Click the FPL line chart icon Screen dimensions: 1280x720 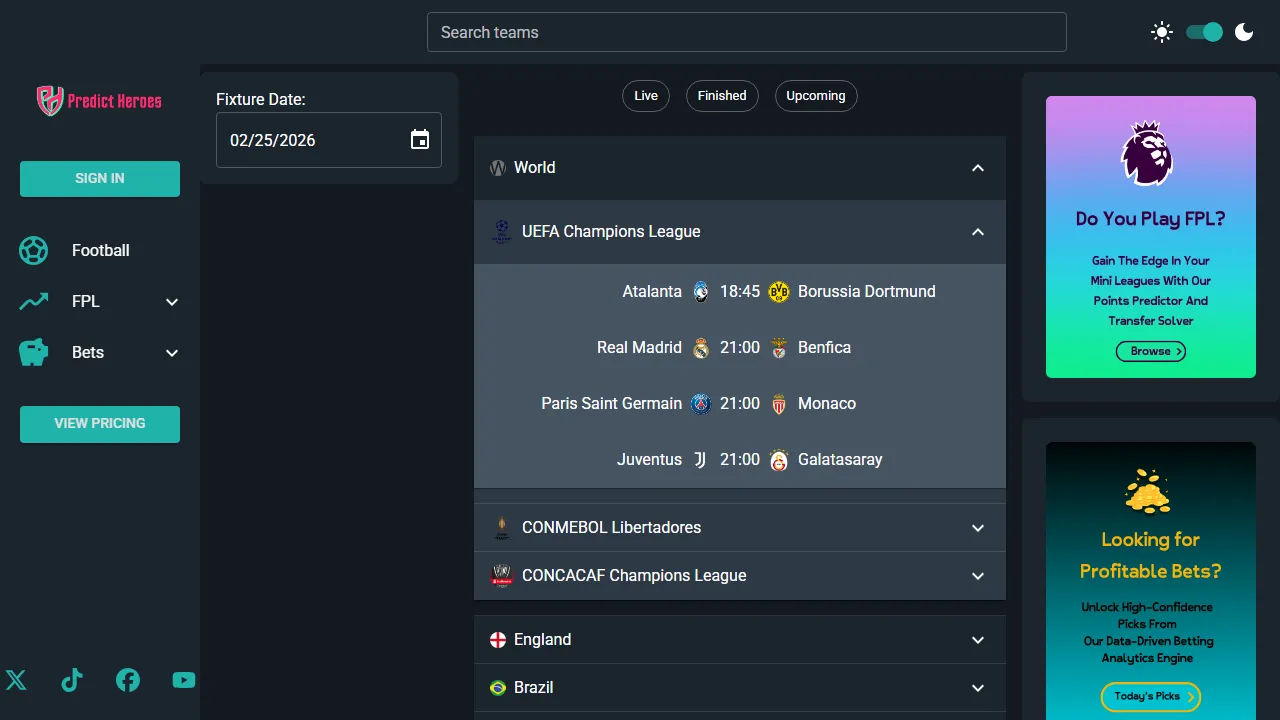(33, 301)
